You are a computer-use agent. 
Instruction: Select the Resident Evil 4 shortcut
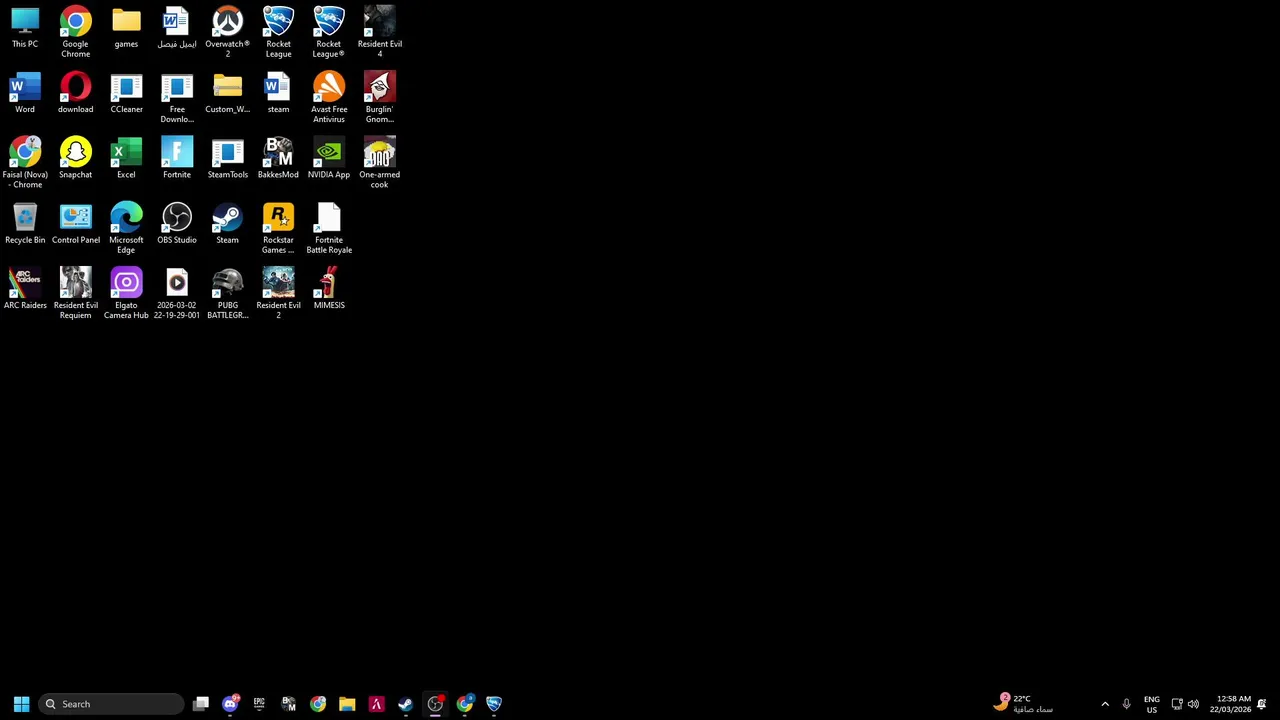pyautogui.click(x=379, y=32)
